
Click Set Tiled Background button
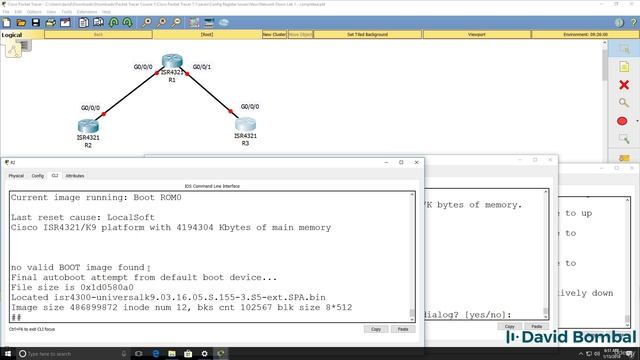pyautogui.click(x=368, y=35)
